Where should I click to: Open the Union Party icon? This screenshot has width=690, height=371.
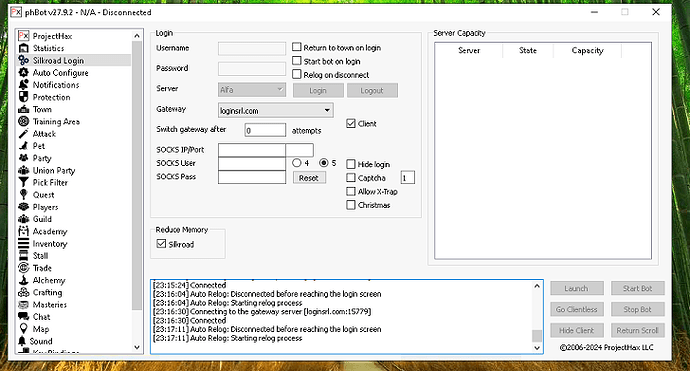point(23,170)
